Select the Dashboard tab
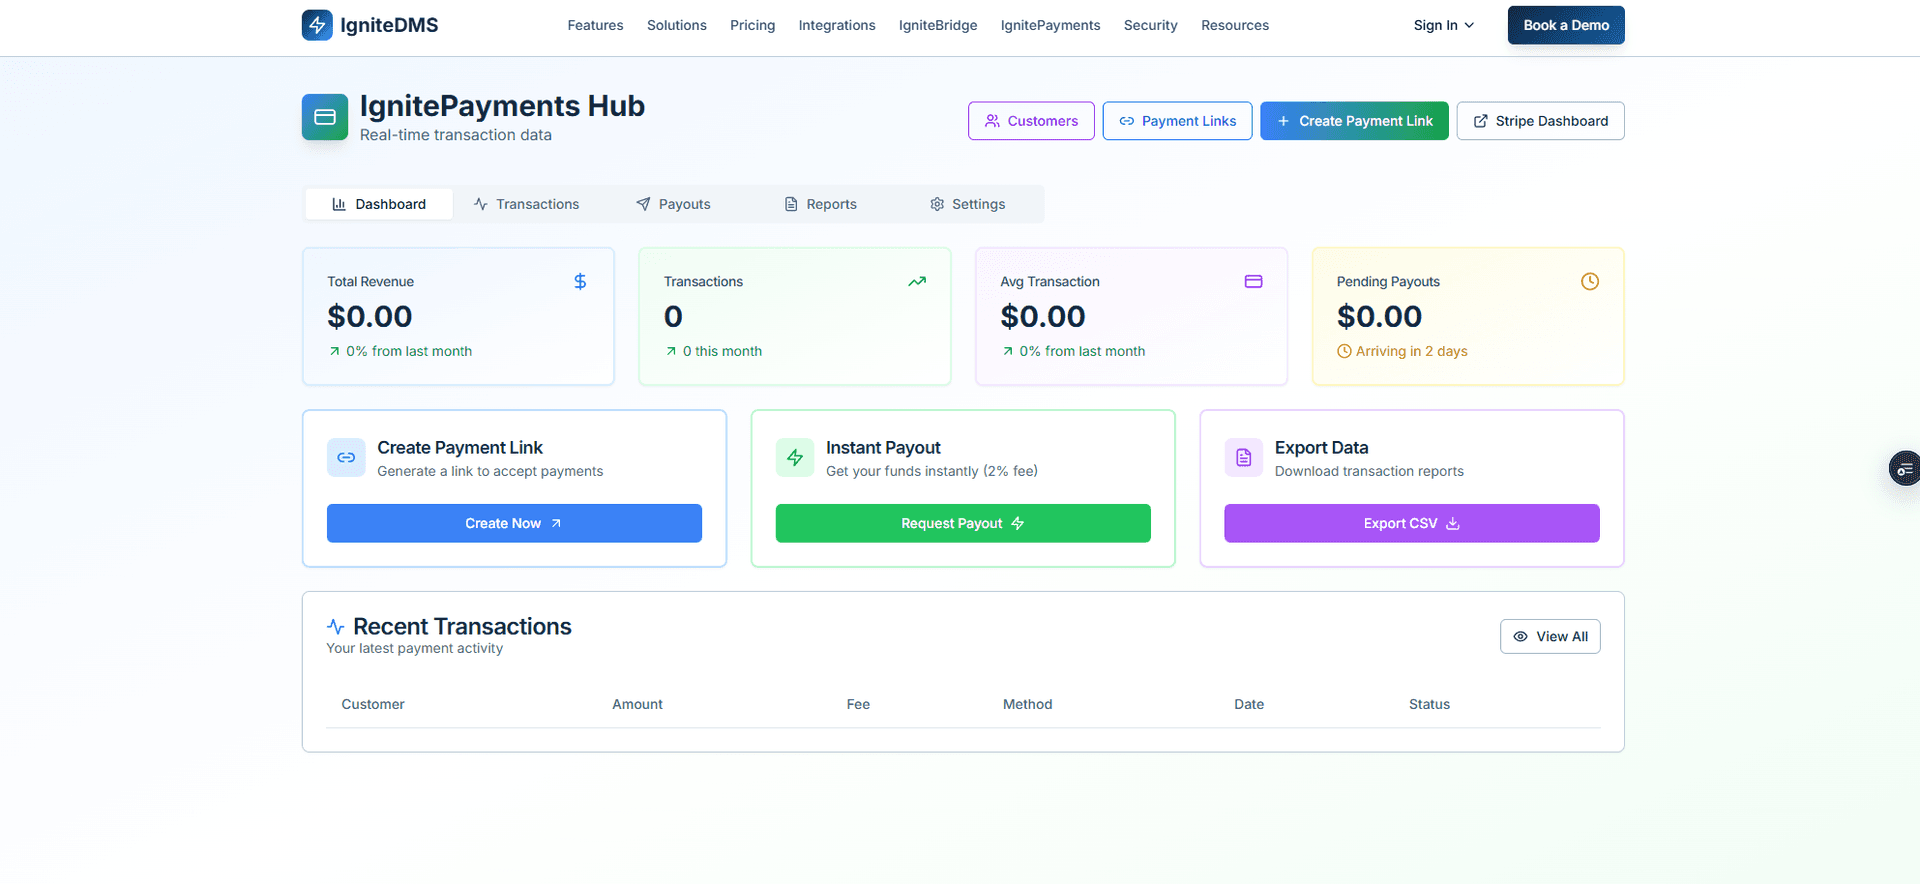Screen dimensions: 1920x884 pos(379,204)
